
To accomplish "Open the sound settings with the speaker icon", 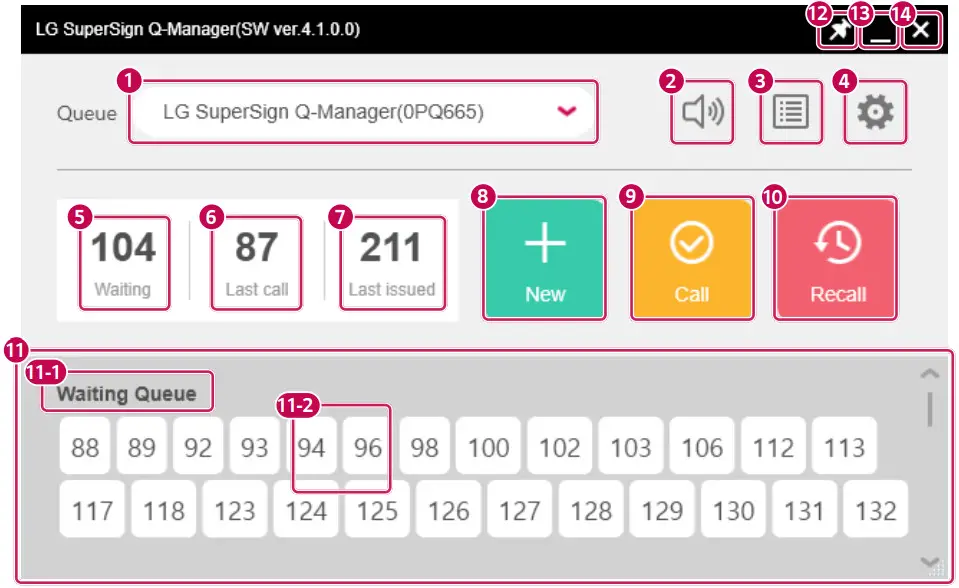I will [701, 112].
